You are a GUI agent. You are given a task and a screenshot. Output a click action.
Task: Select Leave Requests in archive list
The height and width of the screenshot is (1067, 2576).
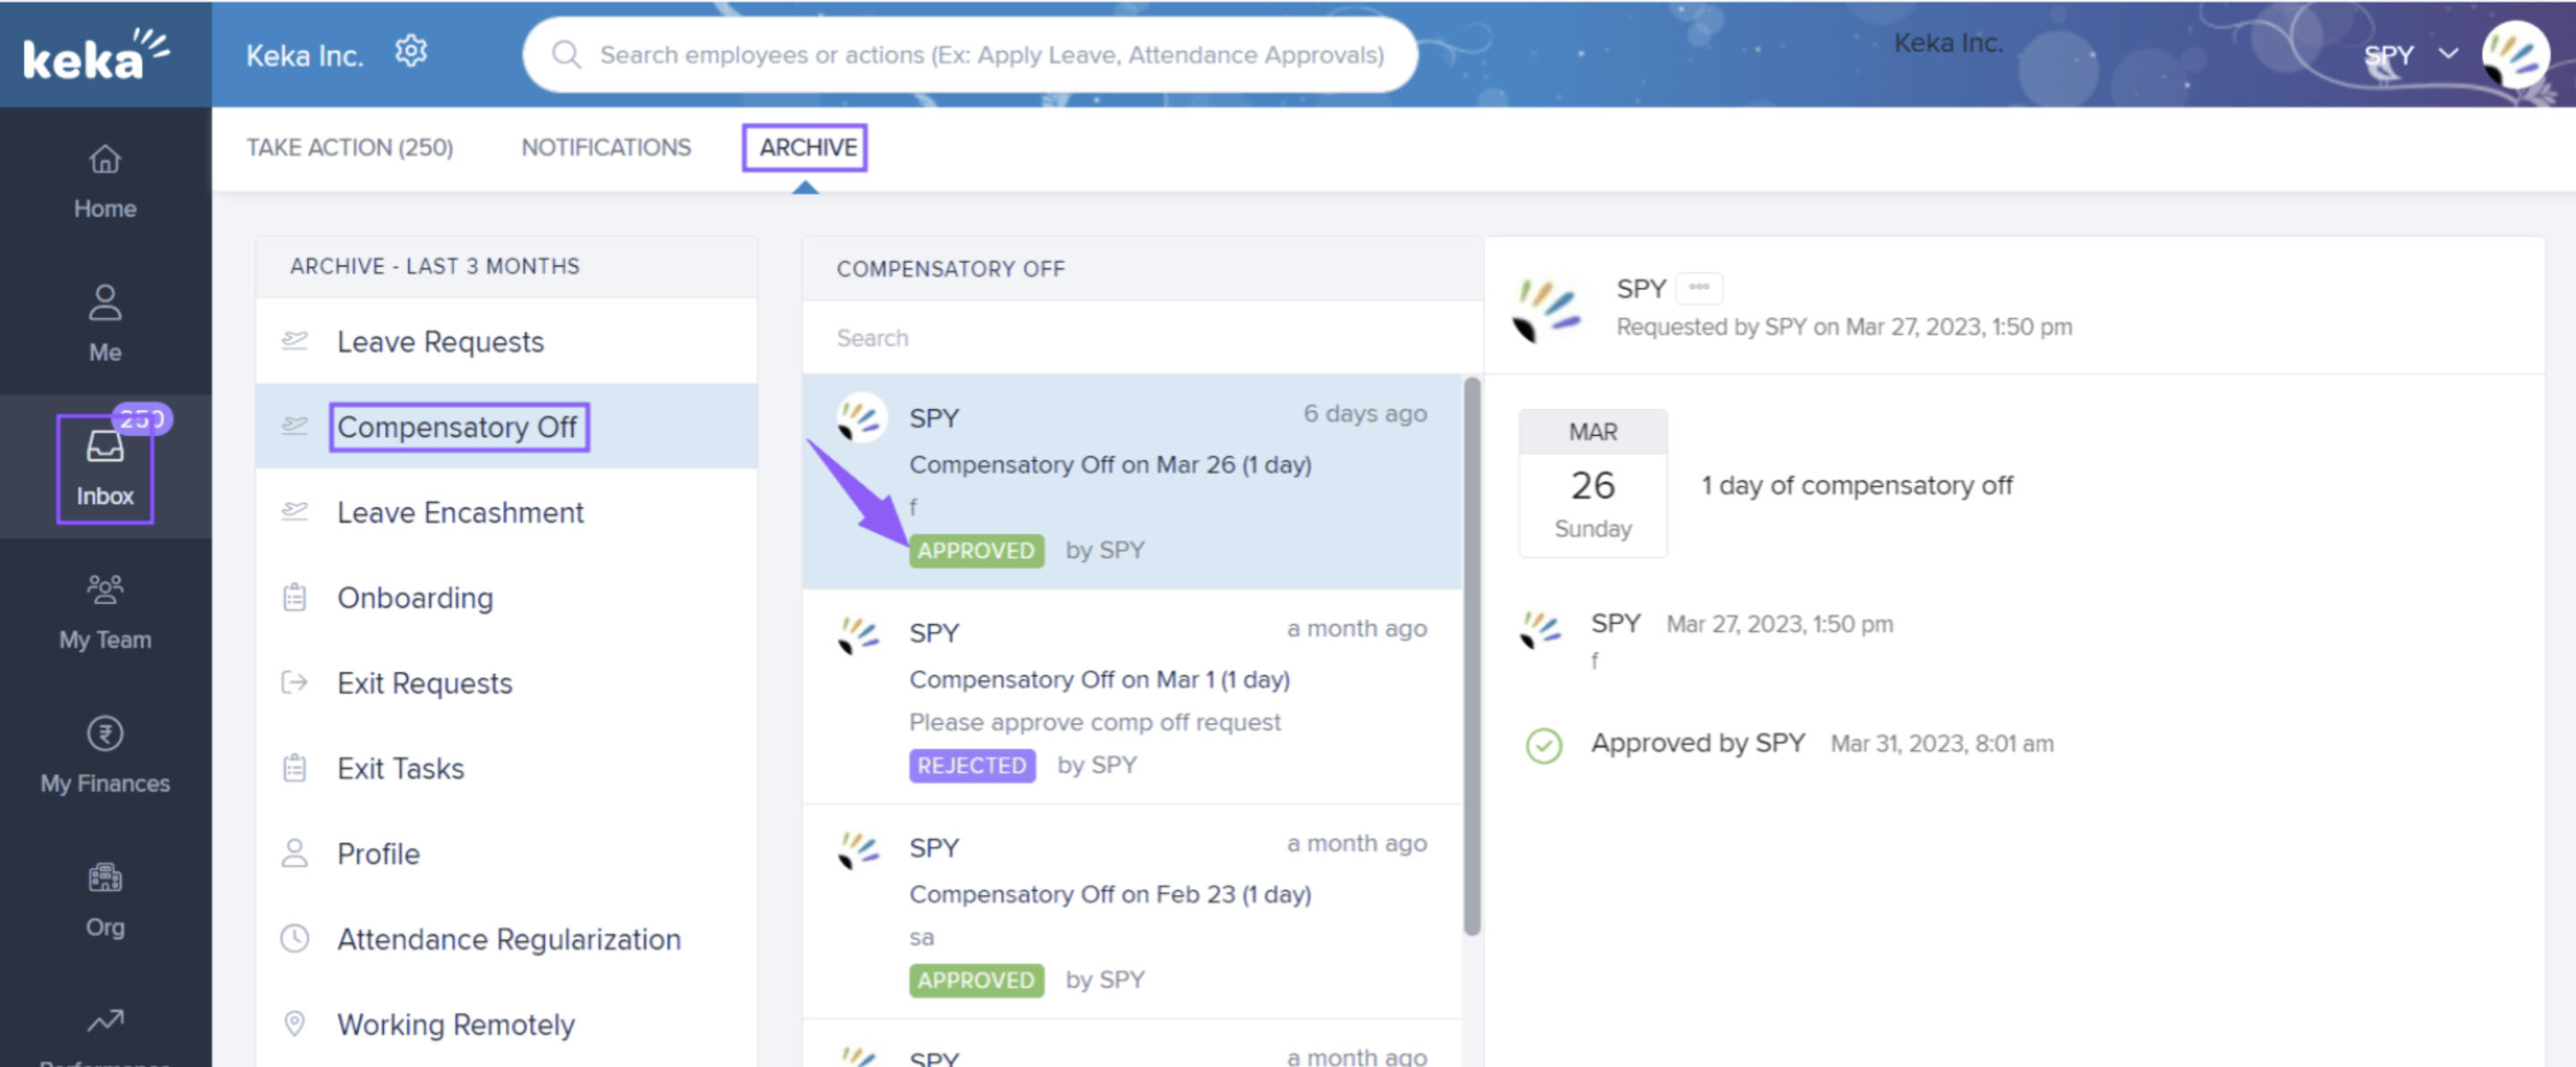[x=440, y=342]
